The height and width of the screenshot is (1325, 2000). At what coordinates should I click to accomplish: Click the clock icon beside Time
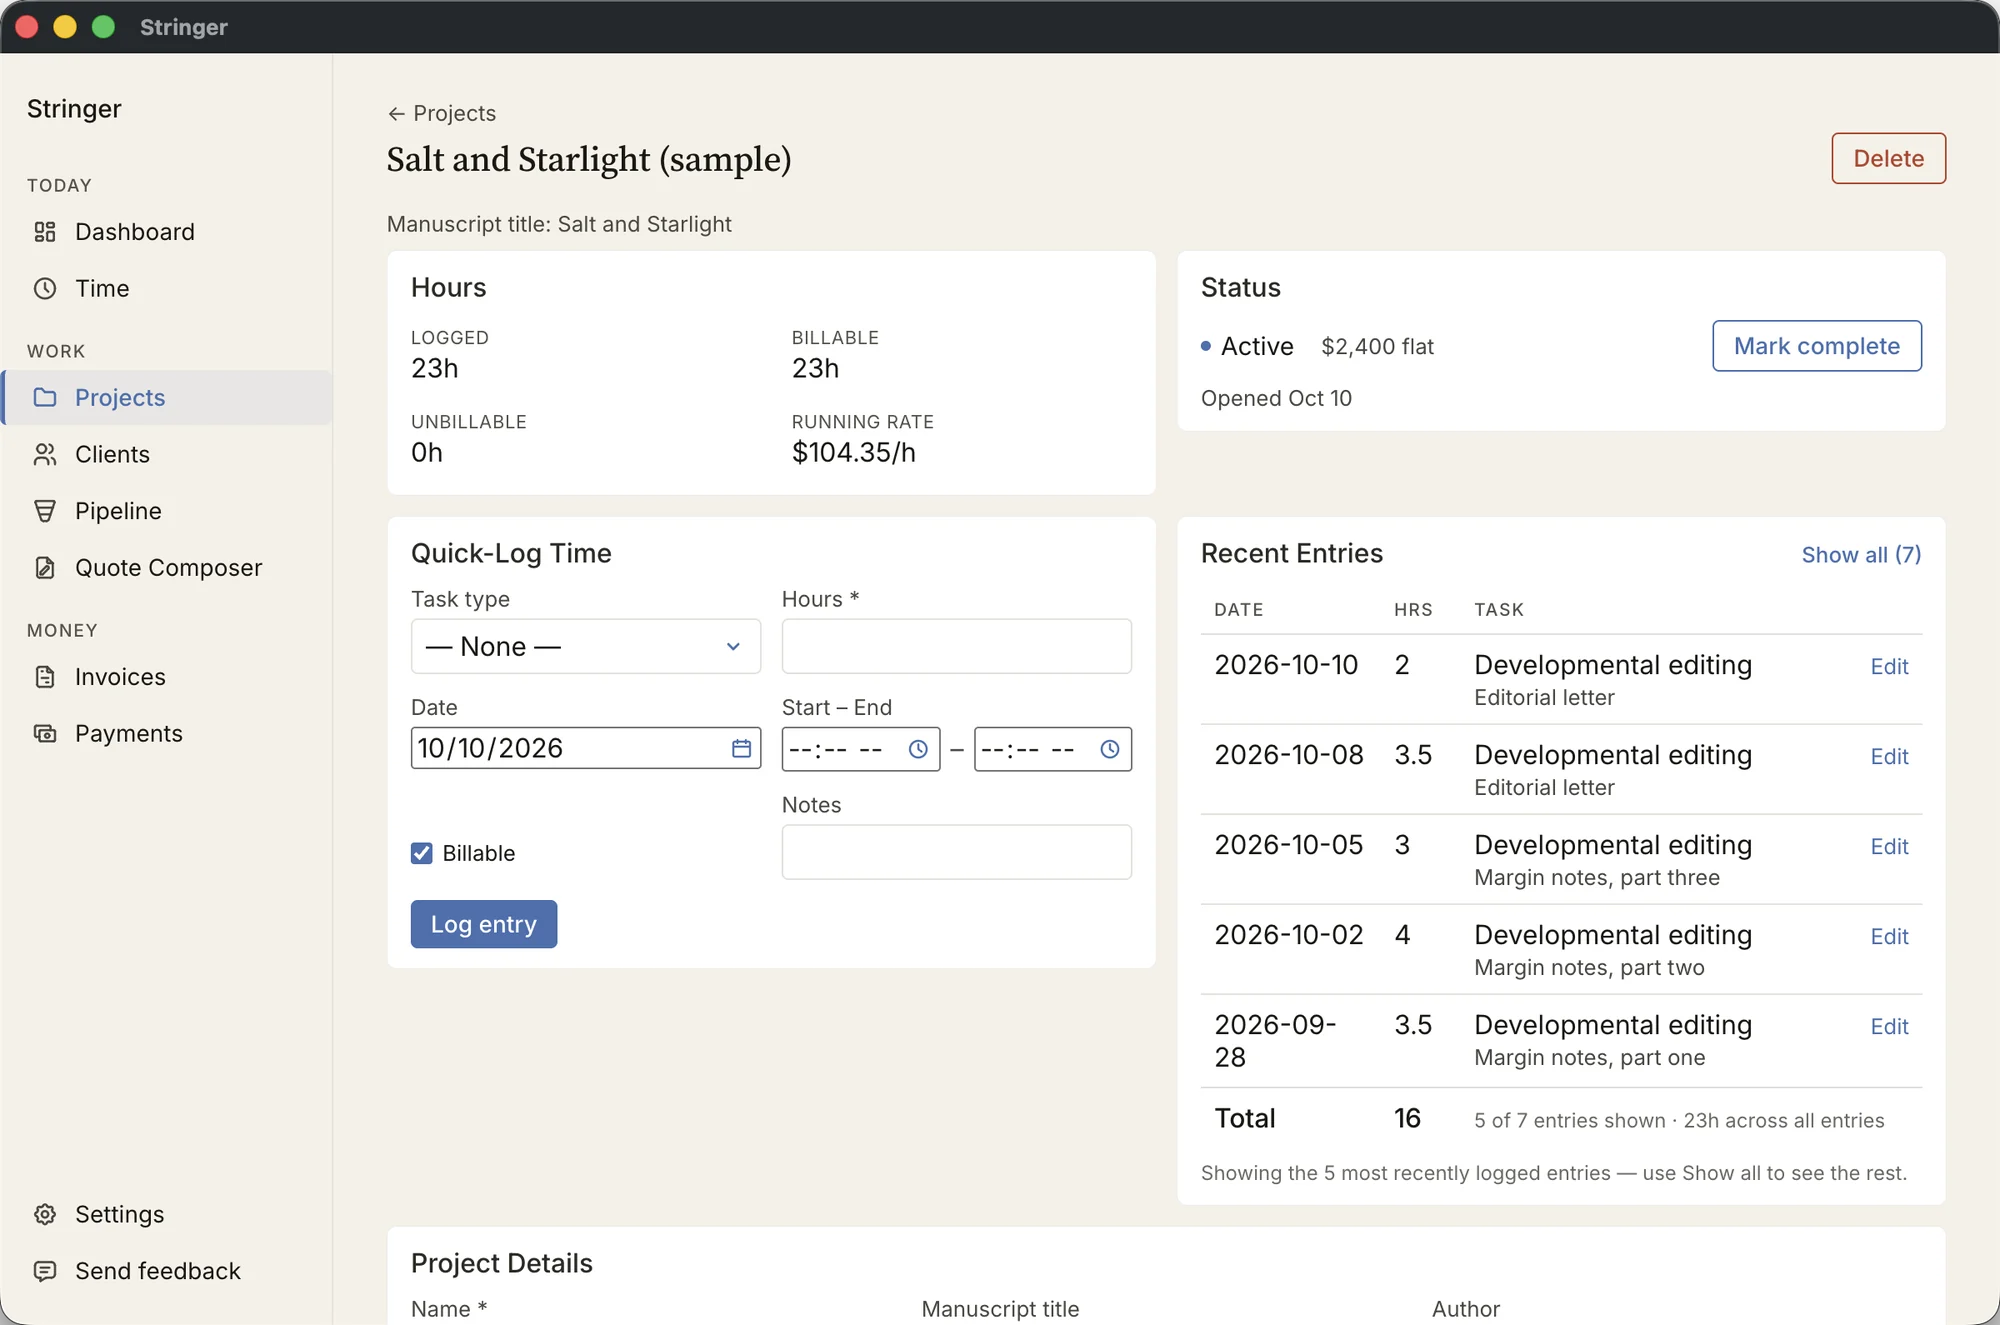point(45,289)
